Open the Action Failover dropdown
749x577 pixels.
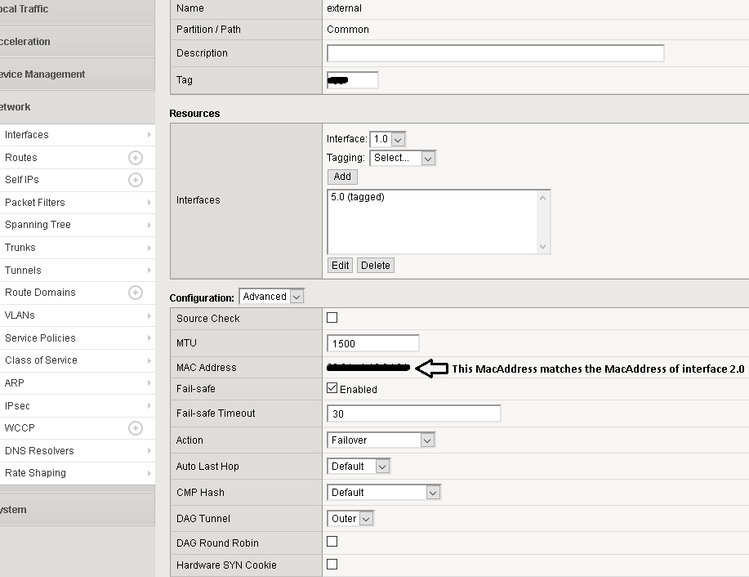coord(381,440)
